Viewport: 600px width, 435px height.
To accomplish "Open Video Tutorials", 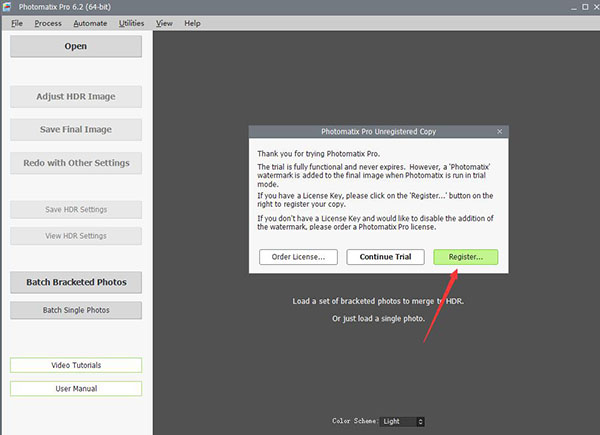I will 76,365.
